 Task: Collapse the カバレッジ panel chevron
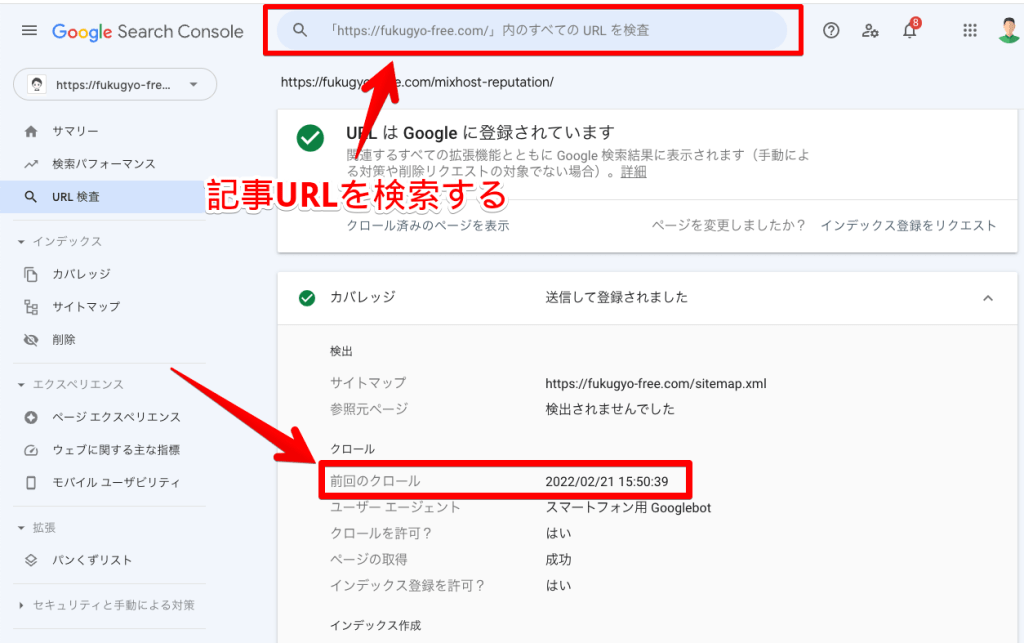tap(988, 298)
